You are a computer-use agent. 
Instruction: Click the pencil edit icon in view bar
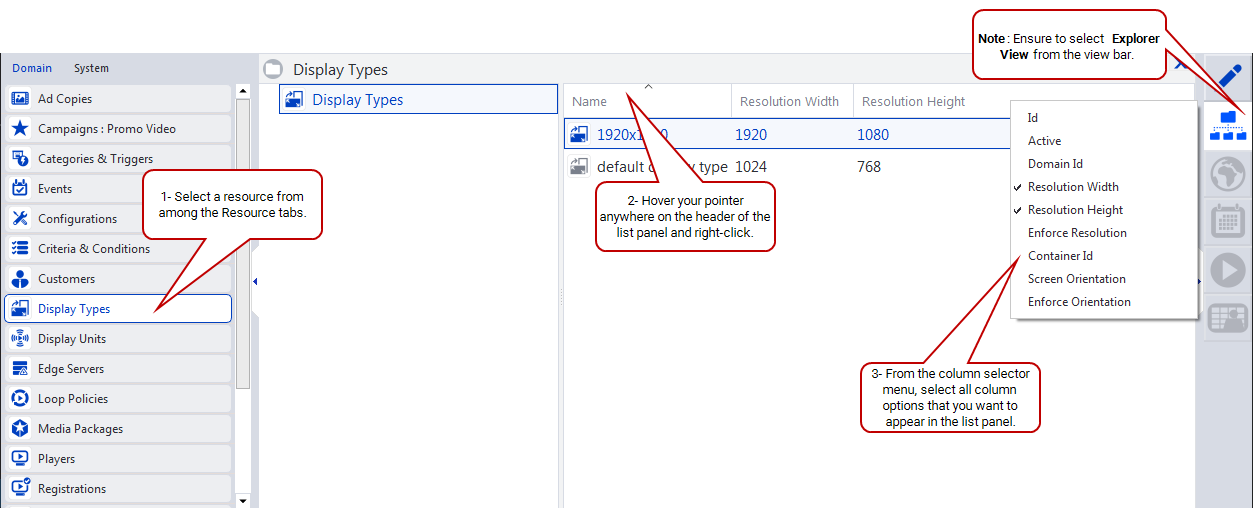click(1228, 76)
